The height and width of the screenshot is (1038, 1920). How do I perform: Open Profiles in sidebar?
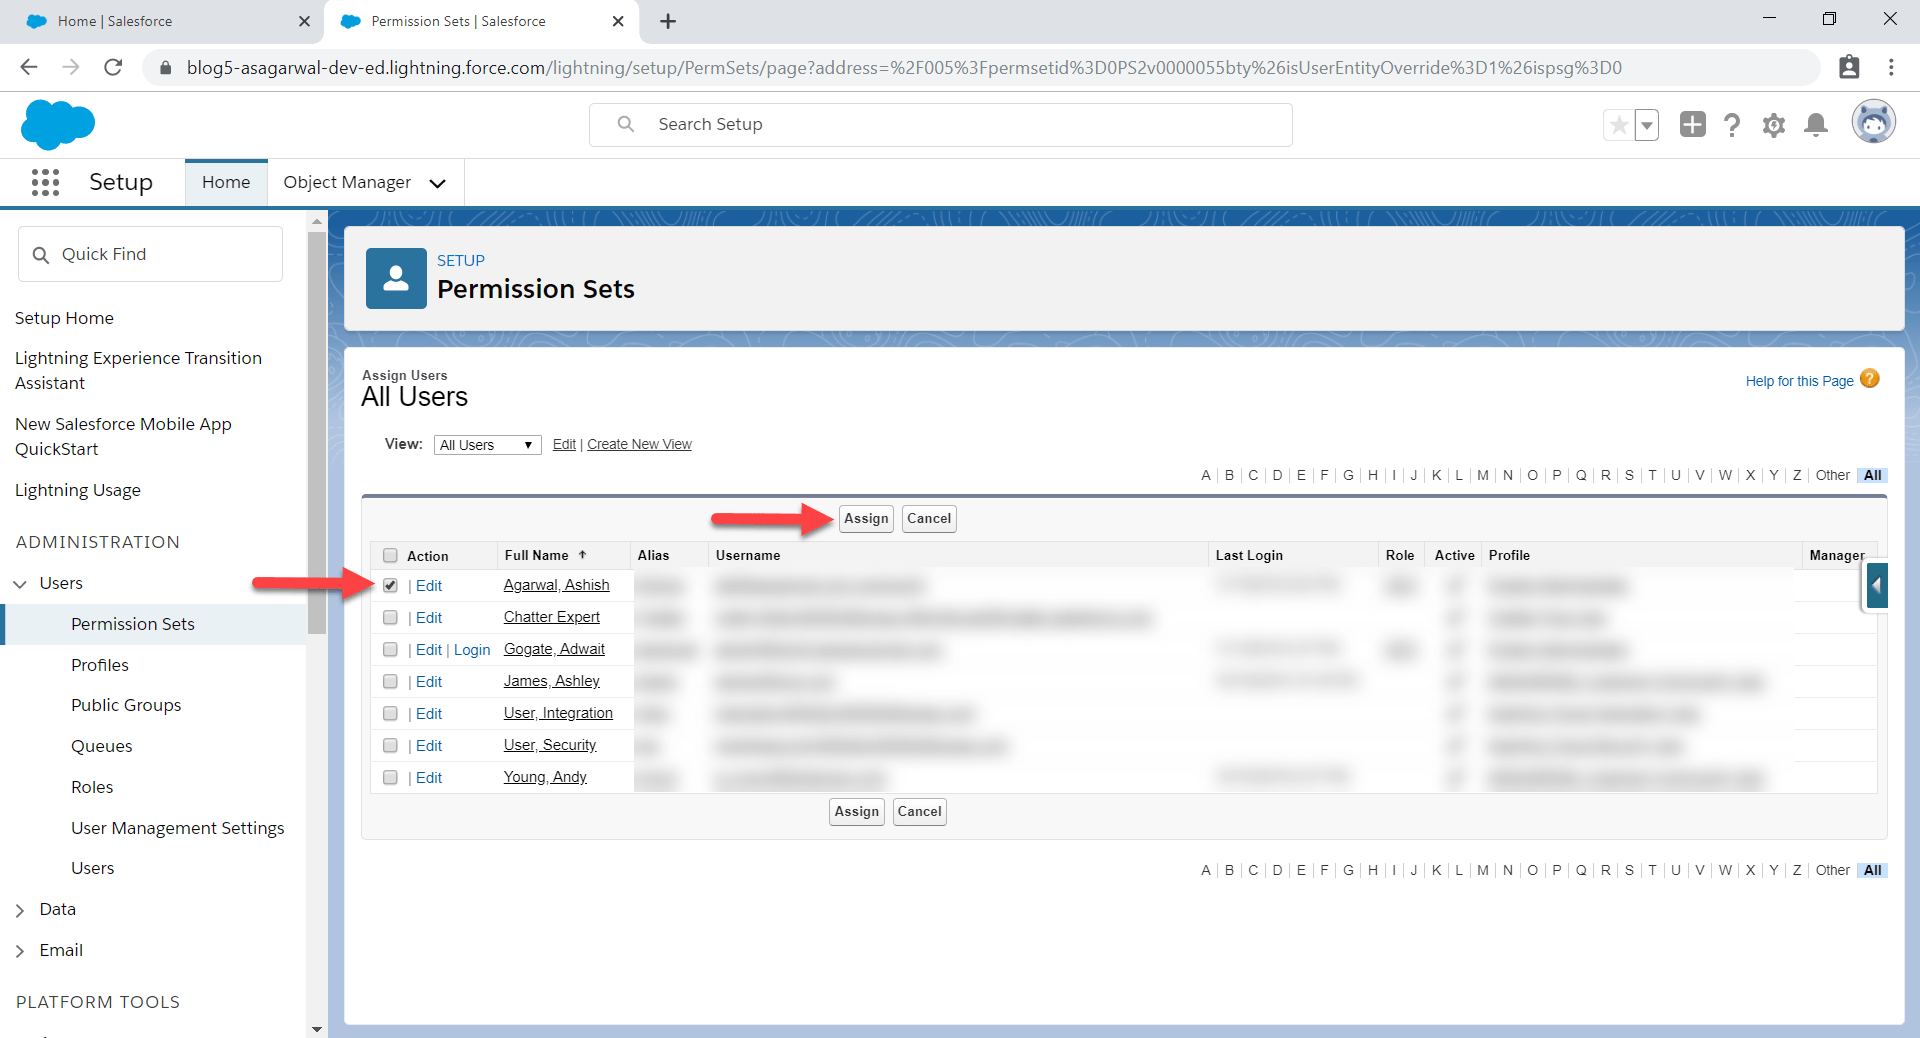tap(100, 665)
